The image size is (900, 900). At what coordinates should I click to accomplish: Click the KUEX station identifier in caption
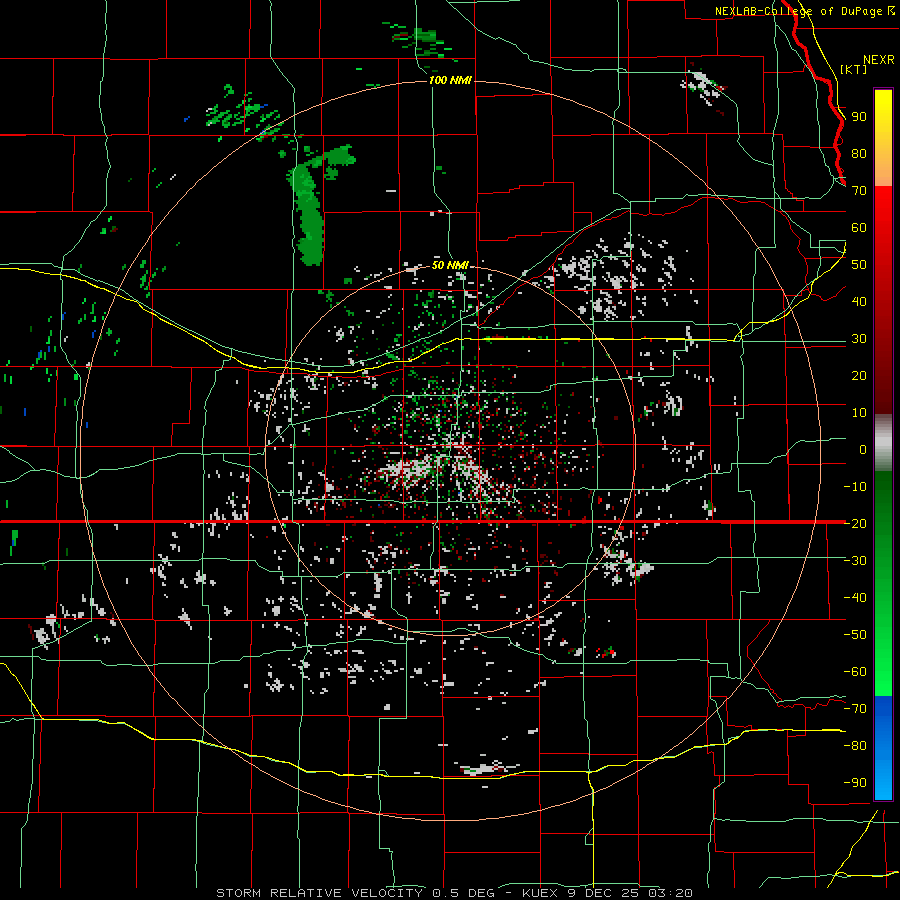pyautogui.click(x=540, y=893)
